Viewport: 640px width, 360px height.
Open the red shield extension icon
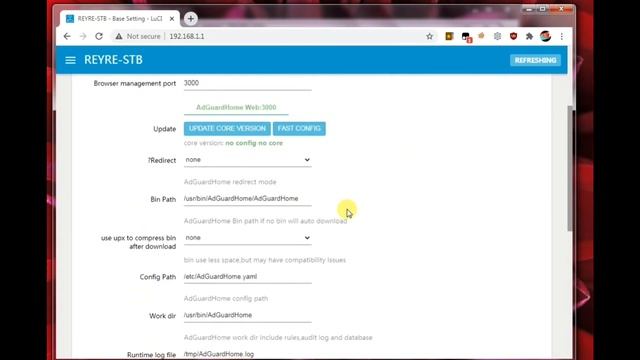[x=513, y=36]
